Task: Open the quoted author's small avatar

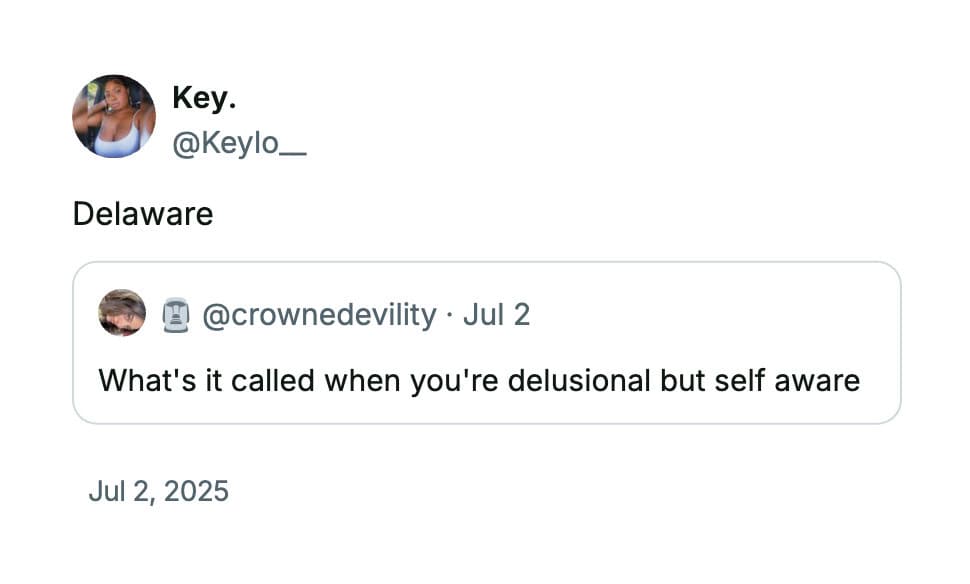Action: click(122, 313)
